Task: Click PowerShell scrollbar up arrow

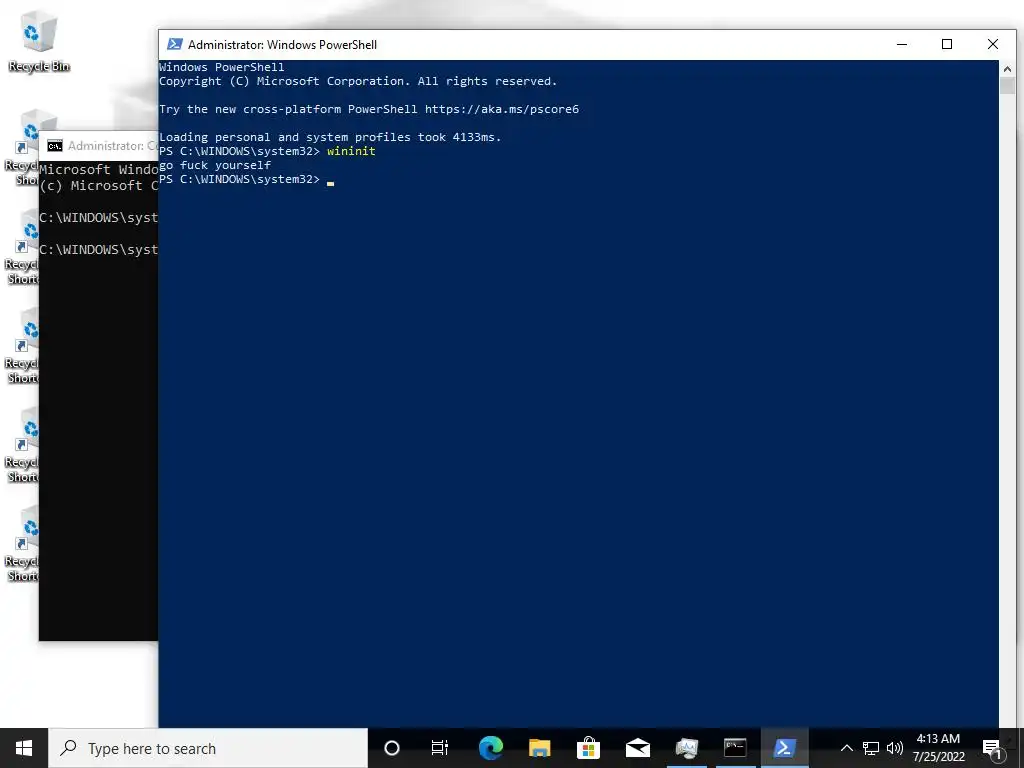Action: click(x=1007, y=69)
